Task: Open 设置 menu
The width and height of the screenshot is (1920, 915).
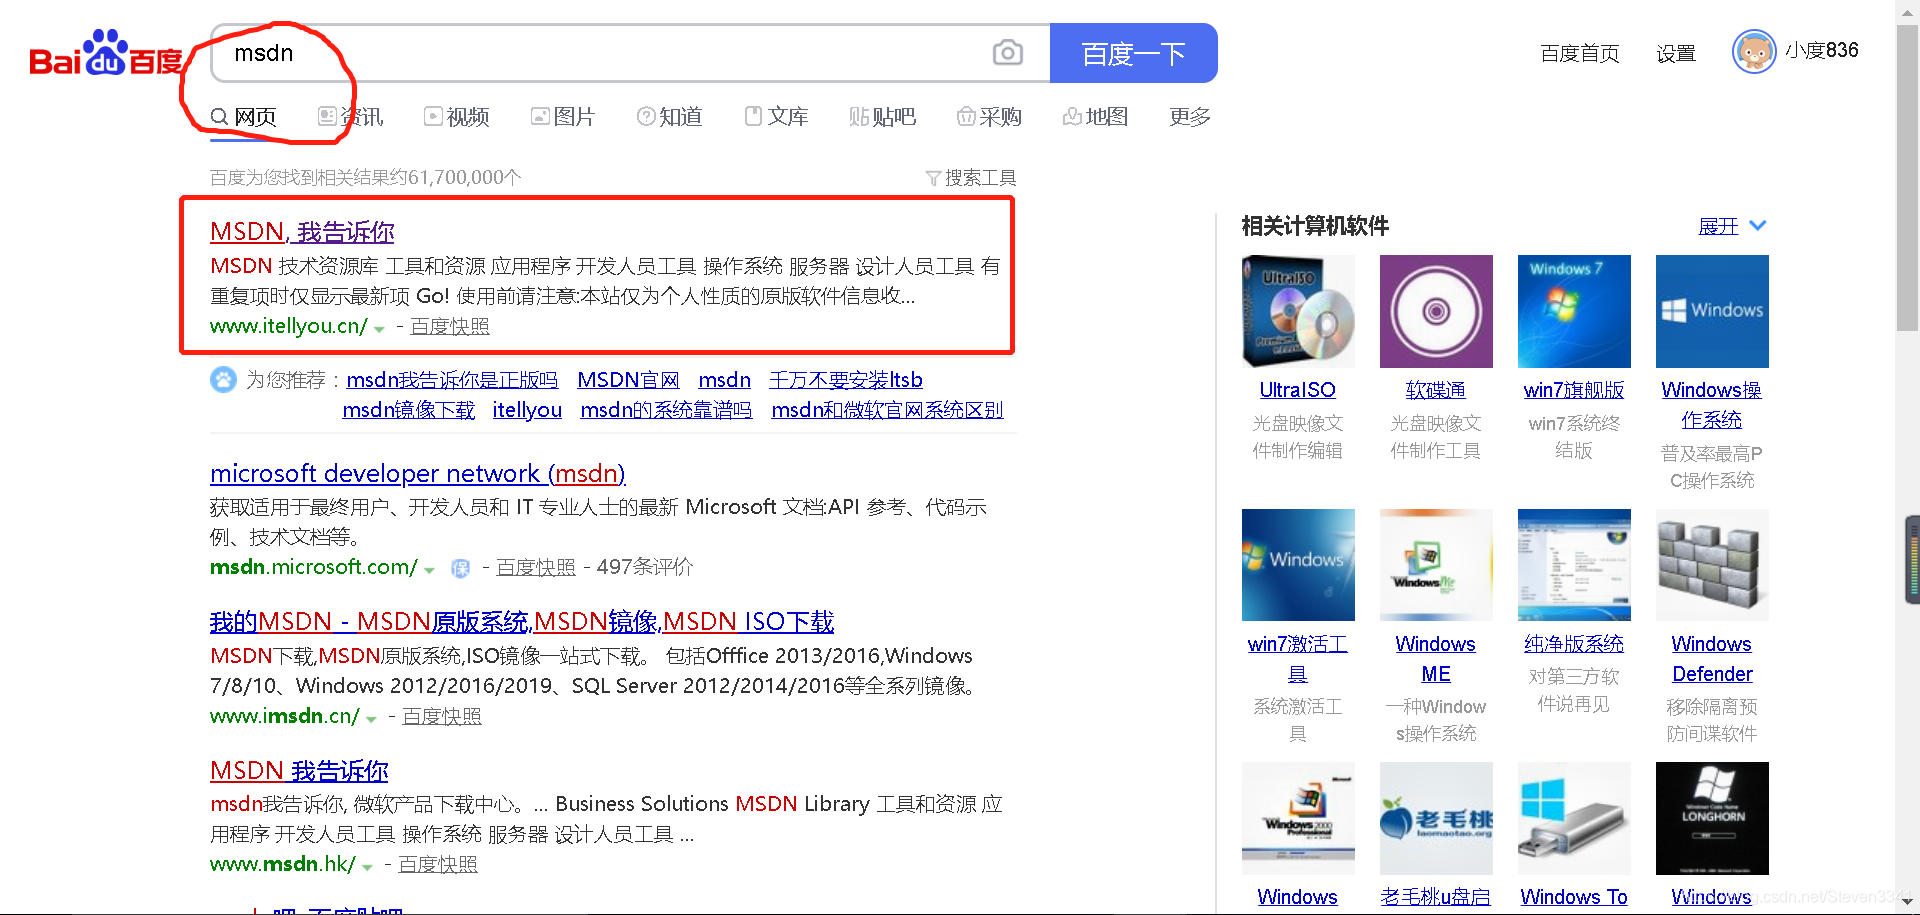Action: click(x=1676, y=53)
